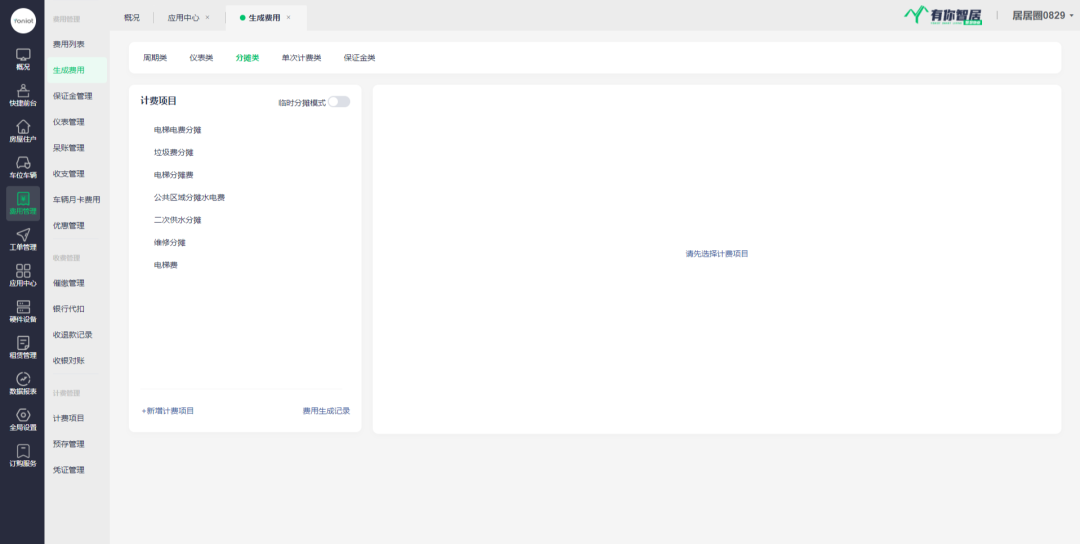Viewport: 1080px width, 544px height.
Task: Close the 应用中心 page tab
Action: [207, 18]
